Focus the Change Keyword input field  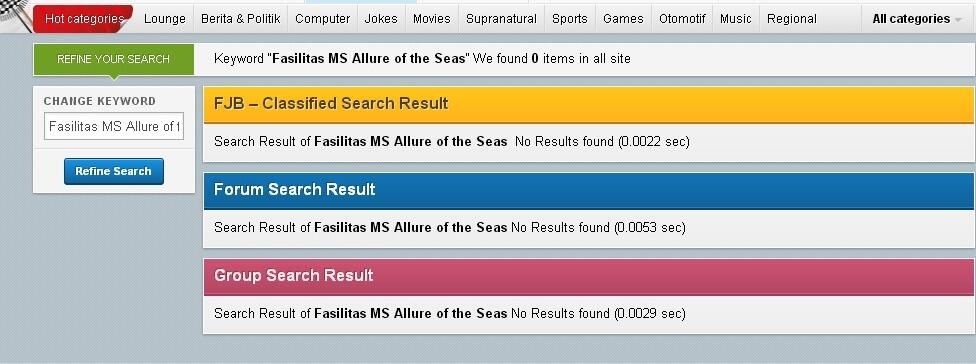(113, 126)
